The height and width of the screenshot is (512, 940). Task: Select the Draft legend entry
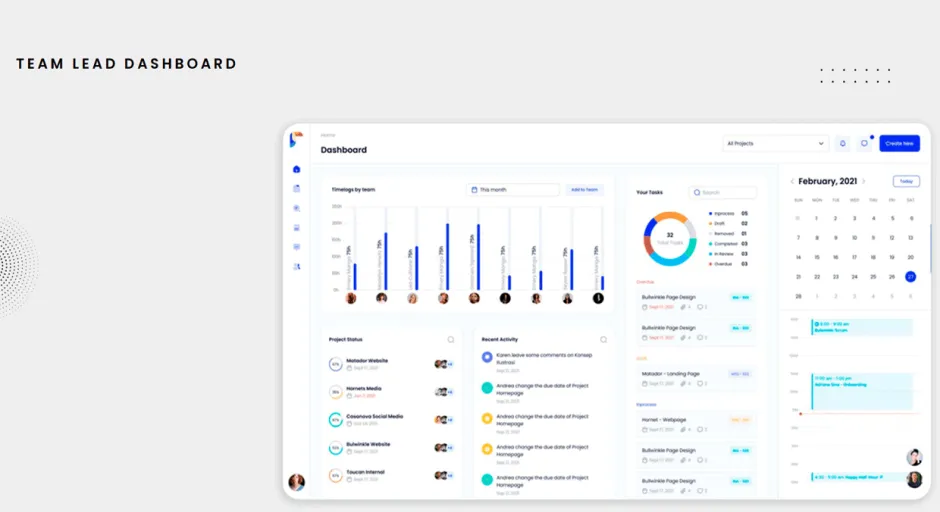[x=728, y=224]
